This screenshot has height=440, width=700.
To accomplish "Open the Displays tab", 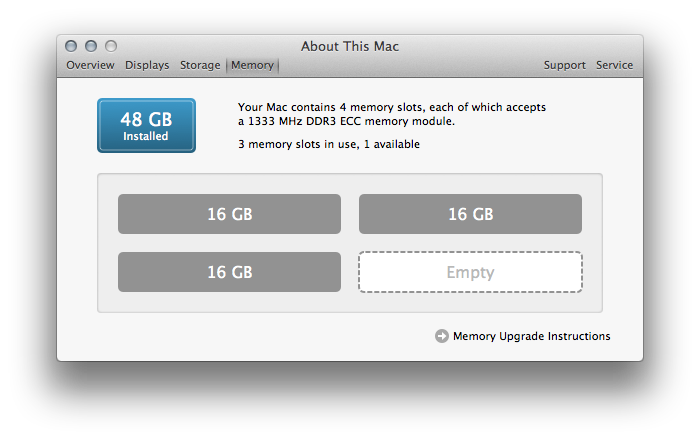I will [146, 65].
